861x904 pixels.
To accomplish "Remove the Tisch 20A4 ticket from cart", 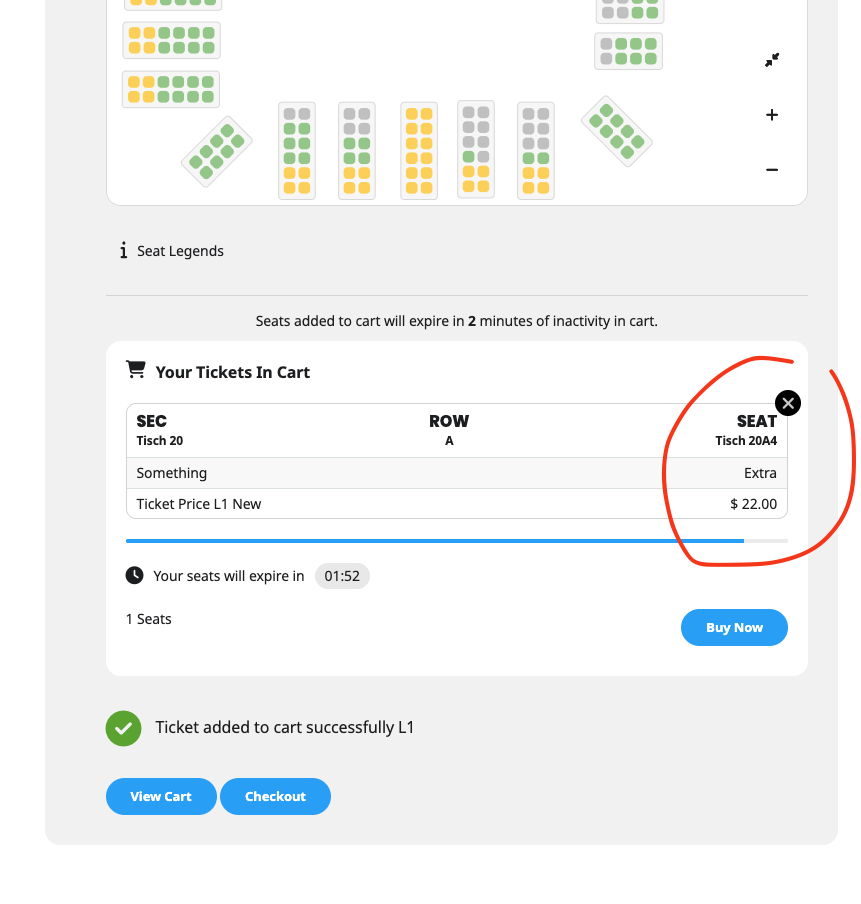I will [x=788, y=403].
